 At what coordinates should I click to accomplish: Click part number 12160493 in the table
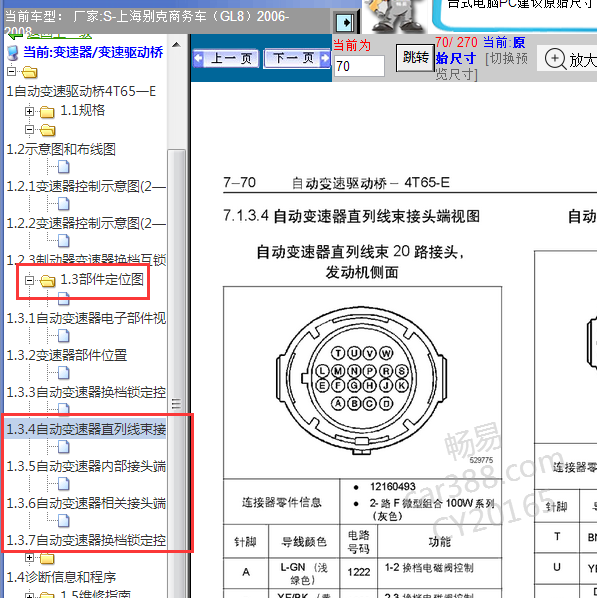click(x=393, y=487)
